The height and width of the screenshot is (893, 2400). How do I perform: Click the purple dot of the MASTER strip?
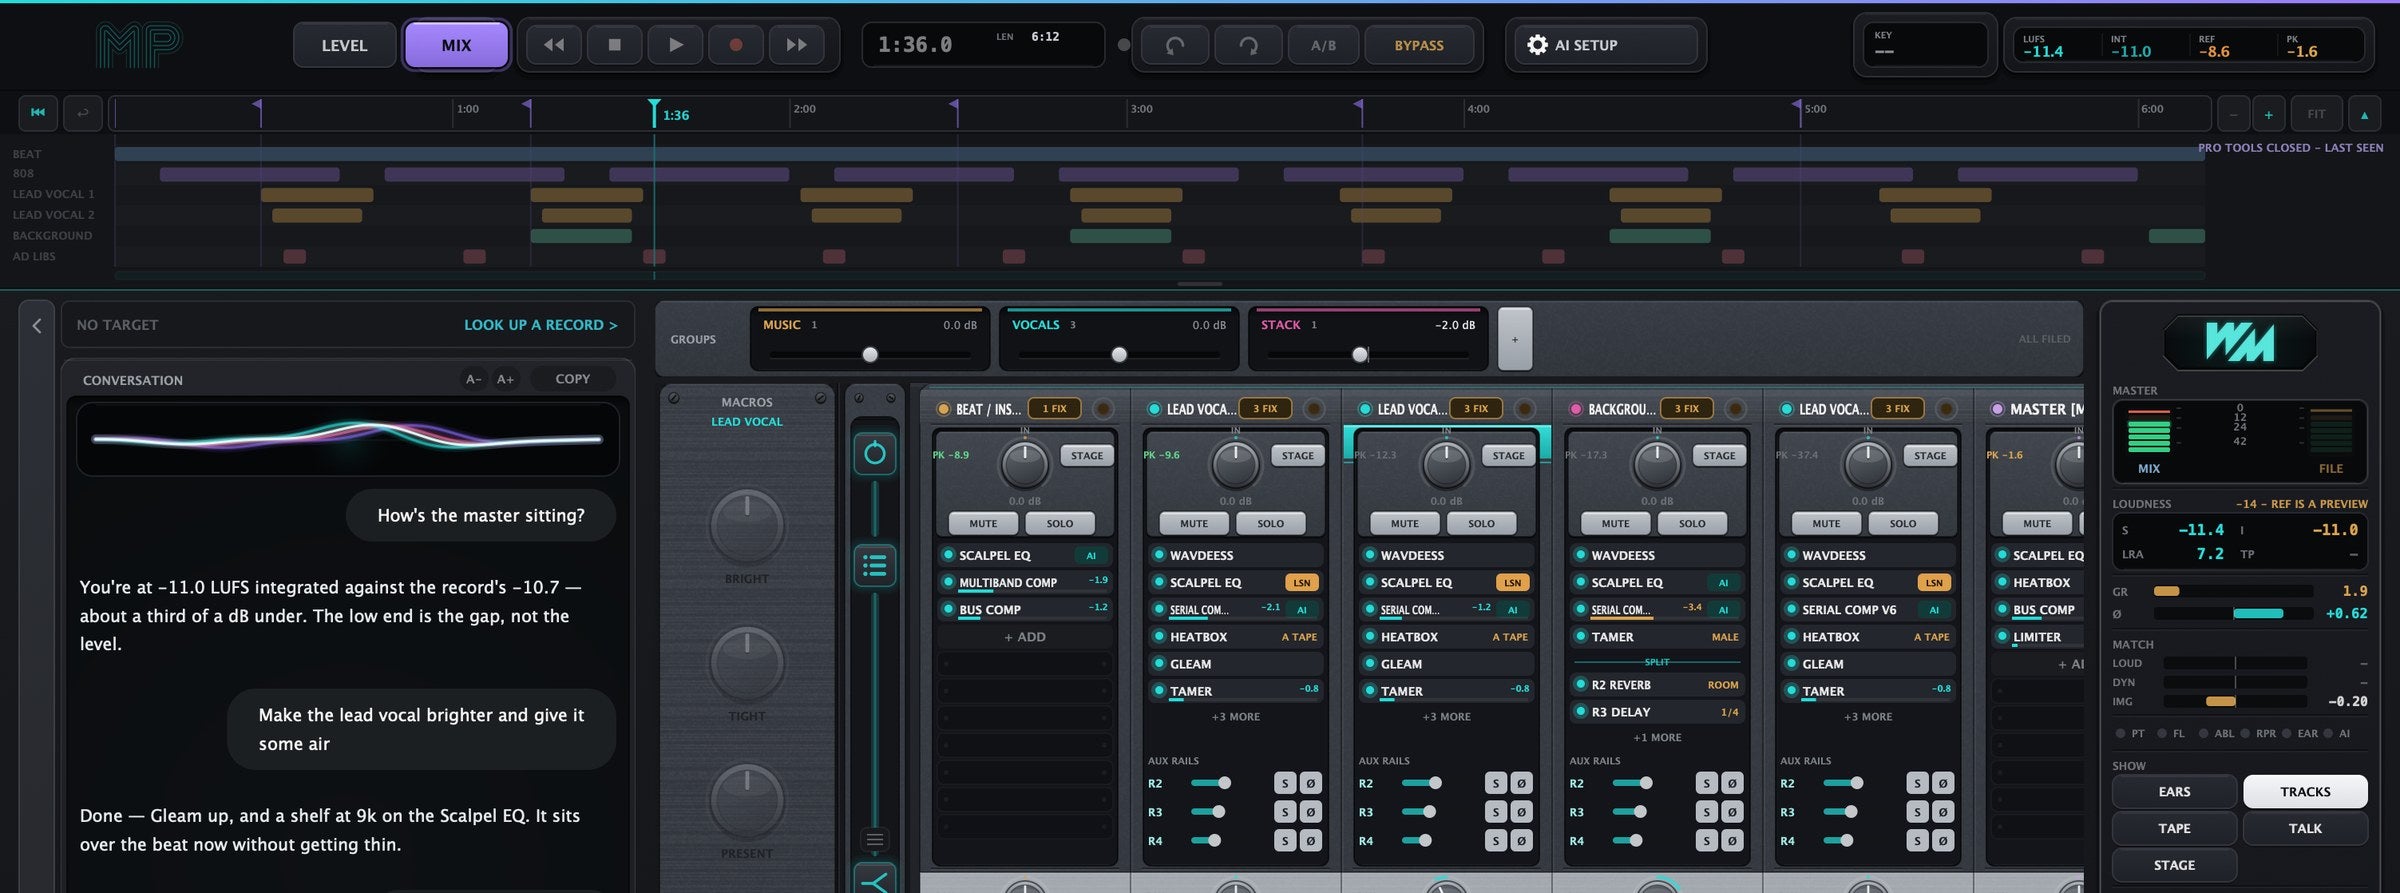tap(1997, 409)
